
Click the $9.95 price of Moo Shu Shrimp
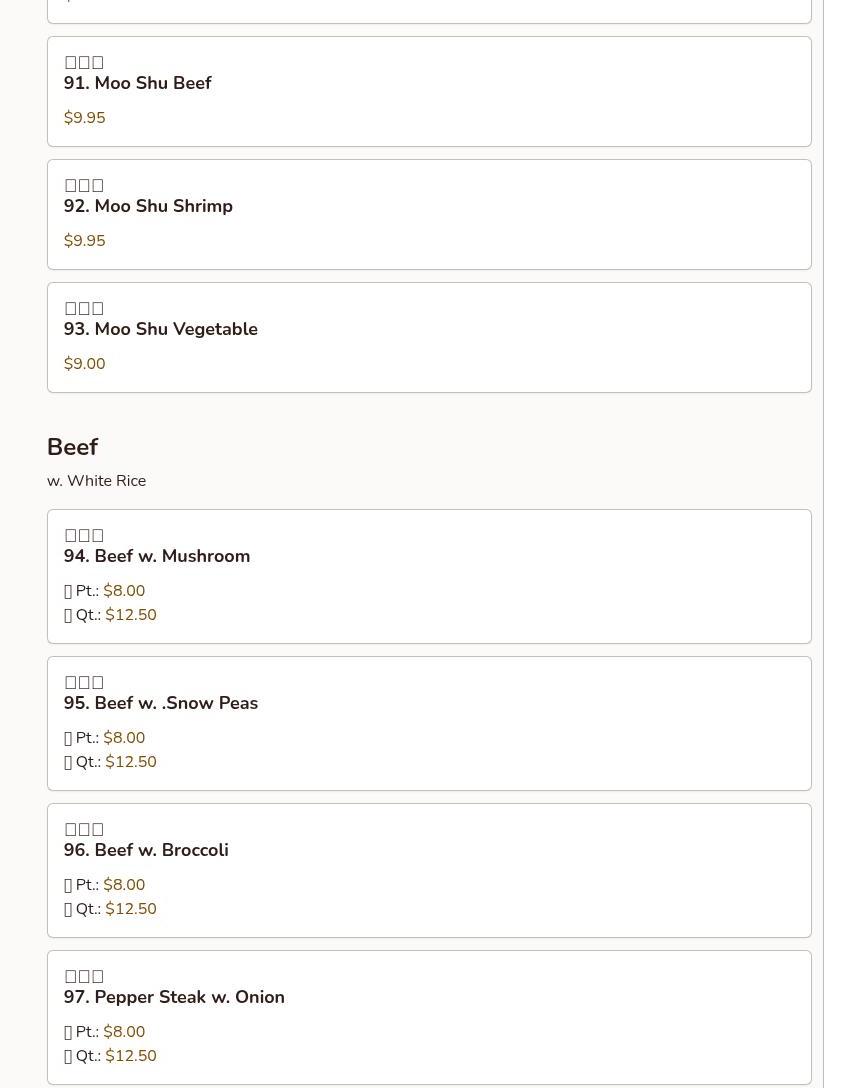click(x=84, y=241)
